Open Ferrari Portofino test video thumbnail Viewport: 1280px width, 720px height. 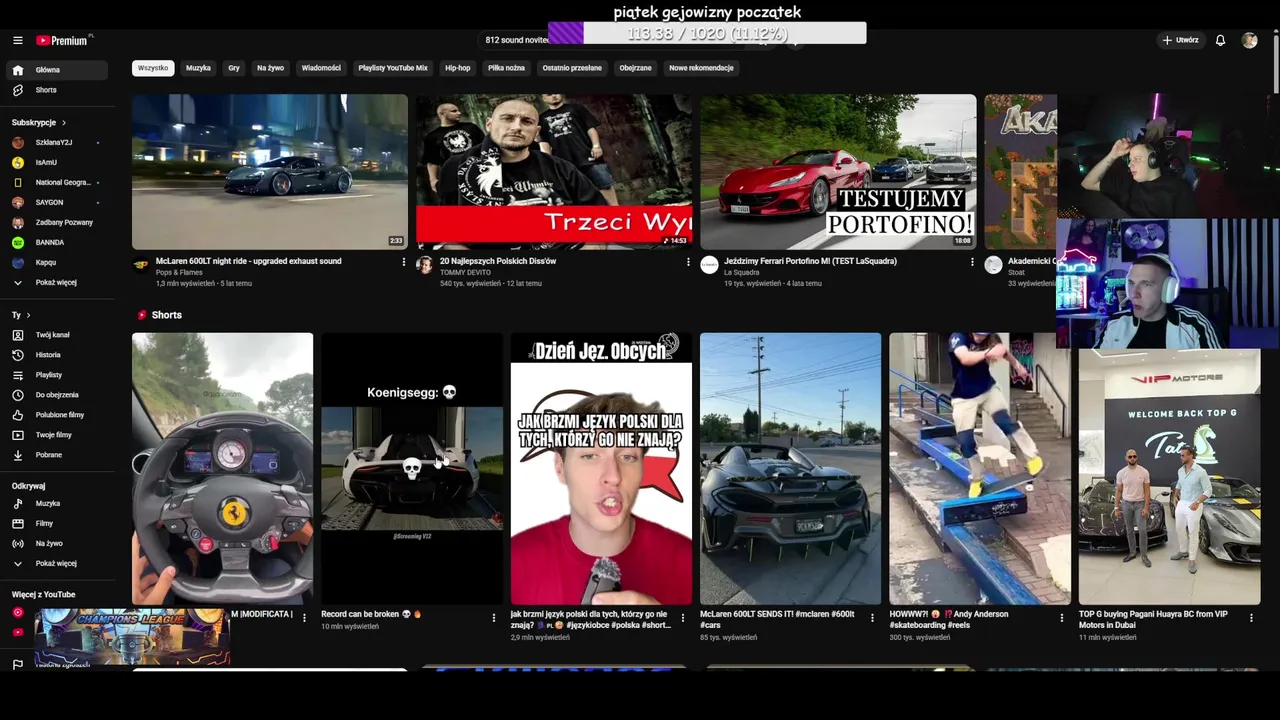(838, 171)
